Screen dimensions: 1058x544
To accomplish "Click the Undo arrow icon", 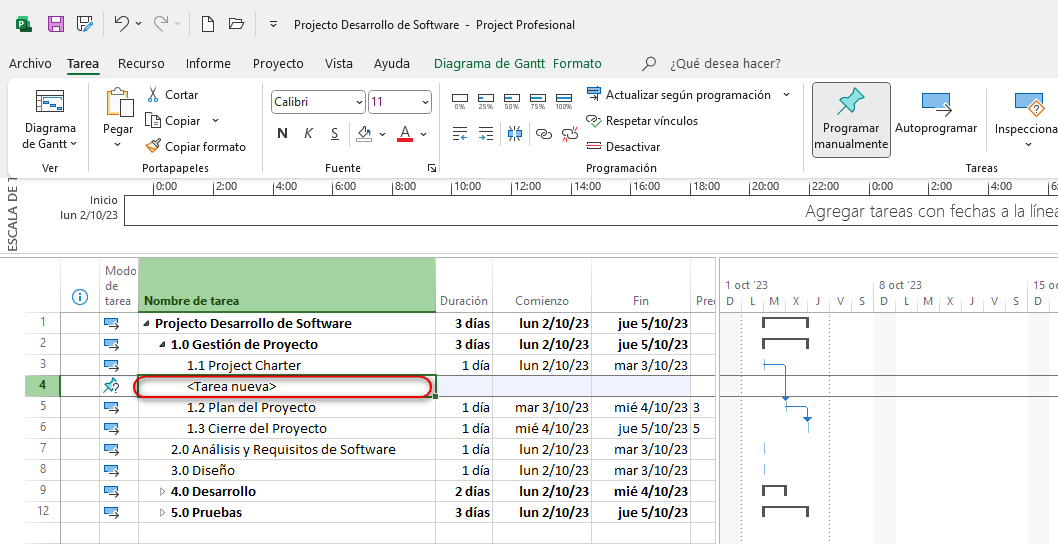I will (121, 23).
